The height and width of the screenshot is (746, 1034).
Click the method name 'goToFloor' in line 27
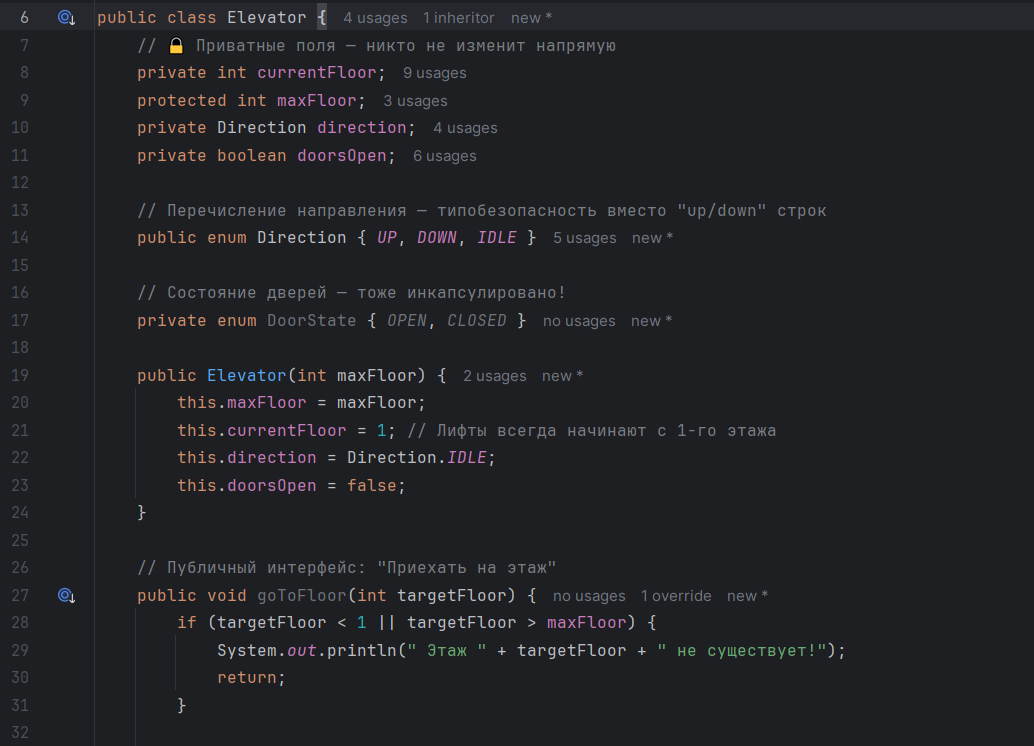[x=301, y=596]
